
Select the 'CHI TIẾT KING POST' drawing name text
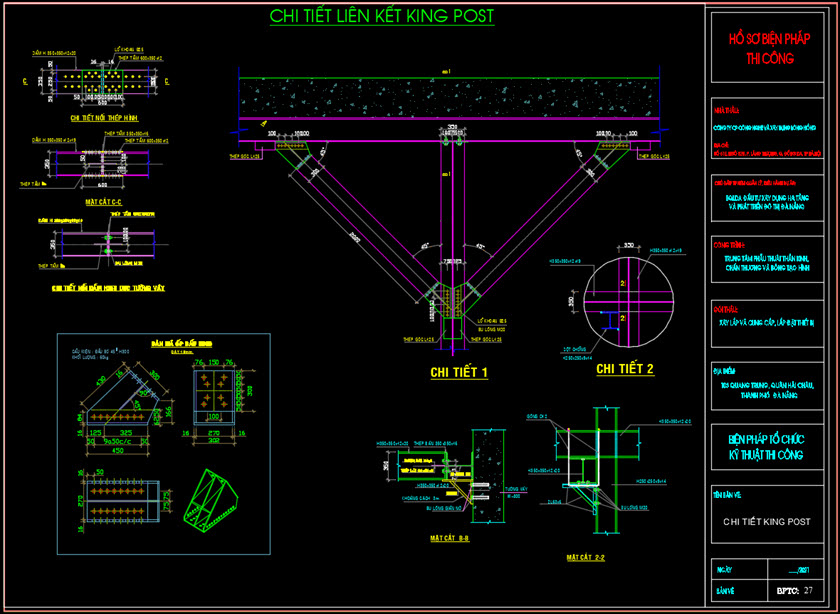click(768, 521)
